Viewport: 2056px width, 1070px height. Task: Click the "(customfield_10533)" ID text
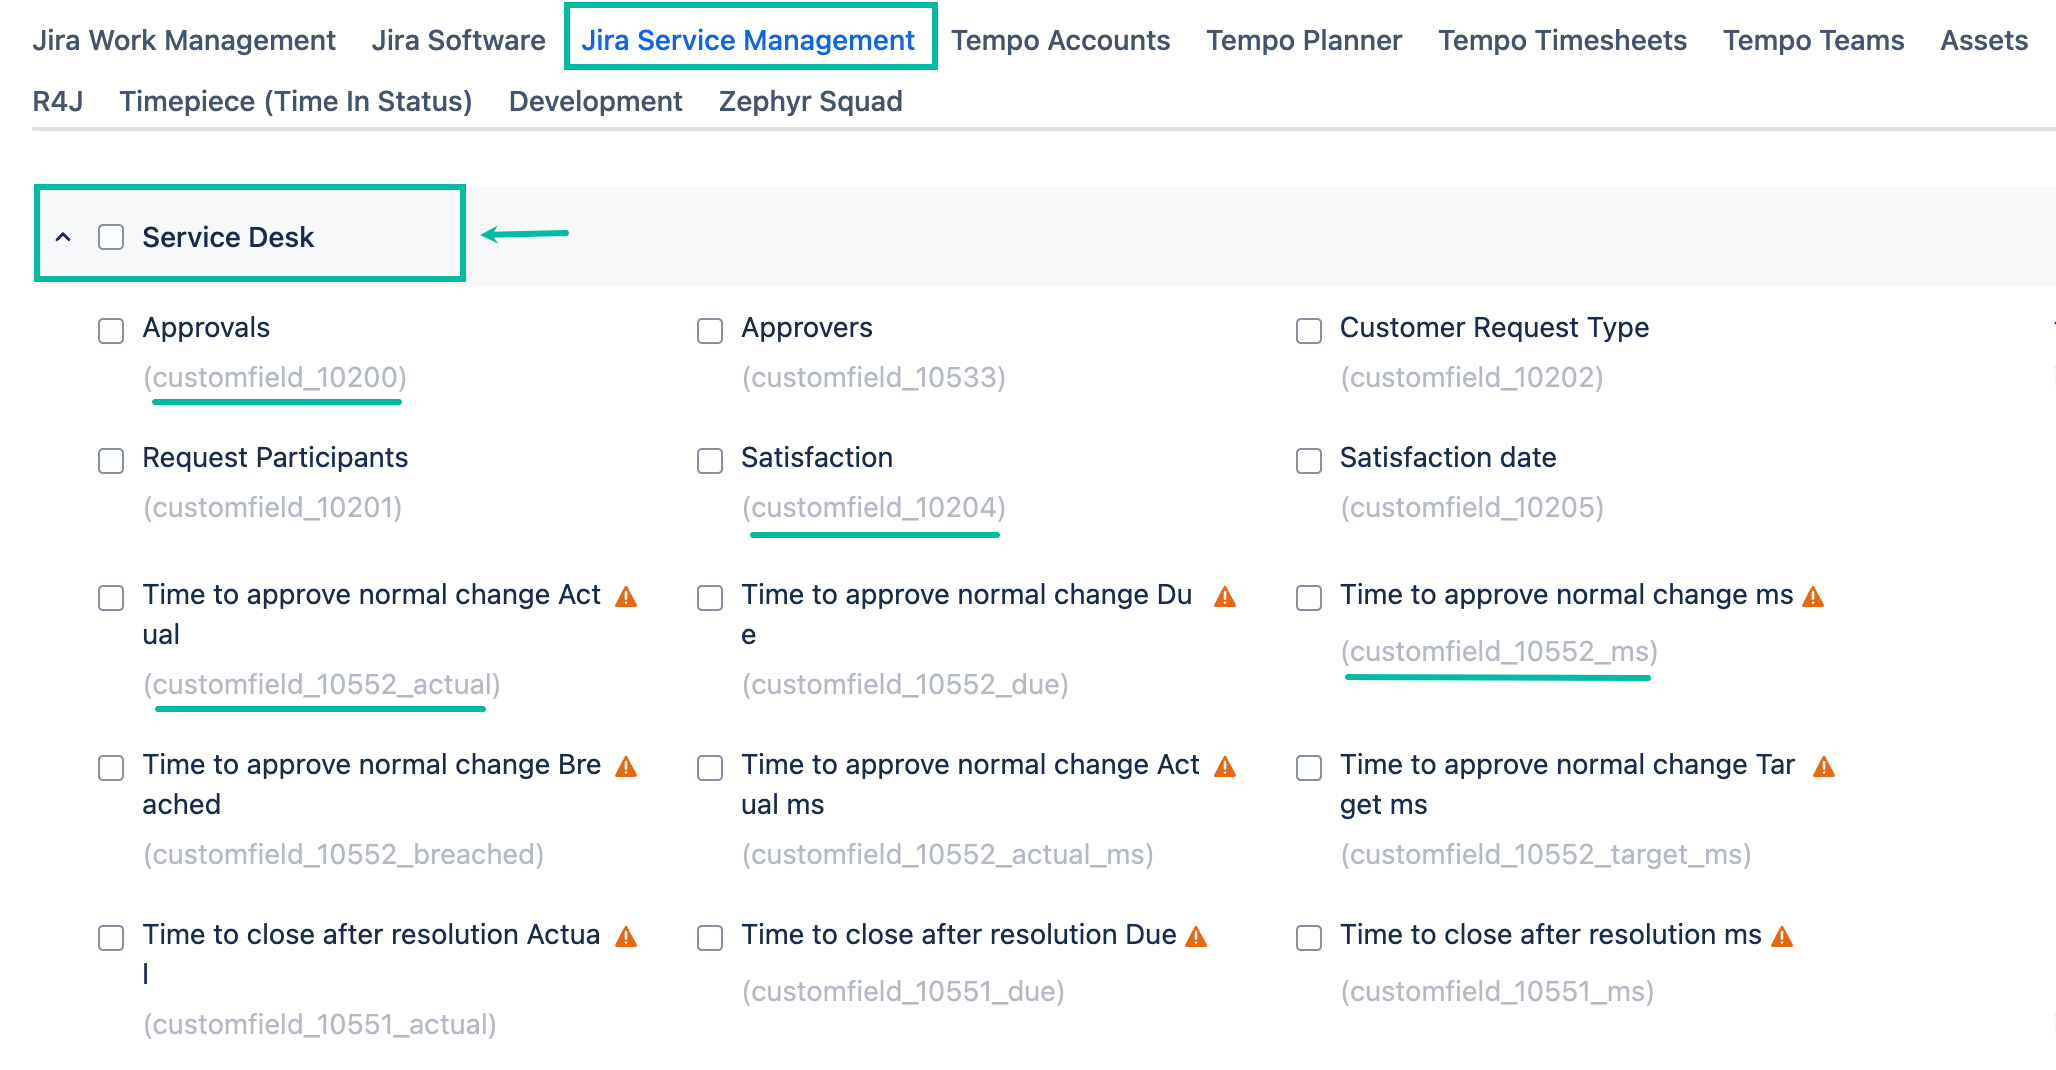[874, 377]
